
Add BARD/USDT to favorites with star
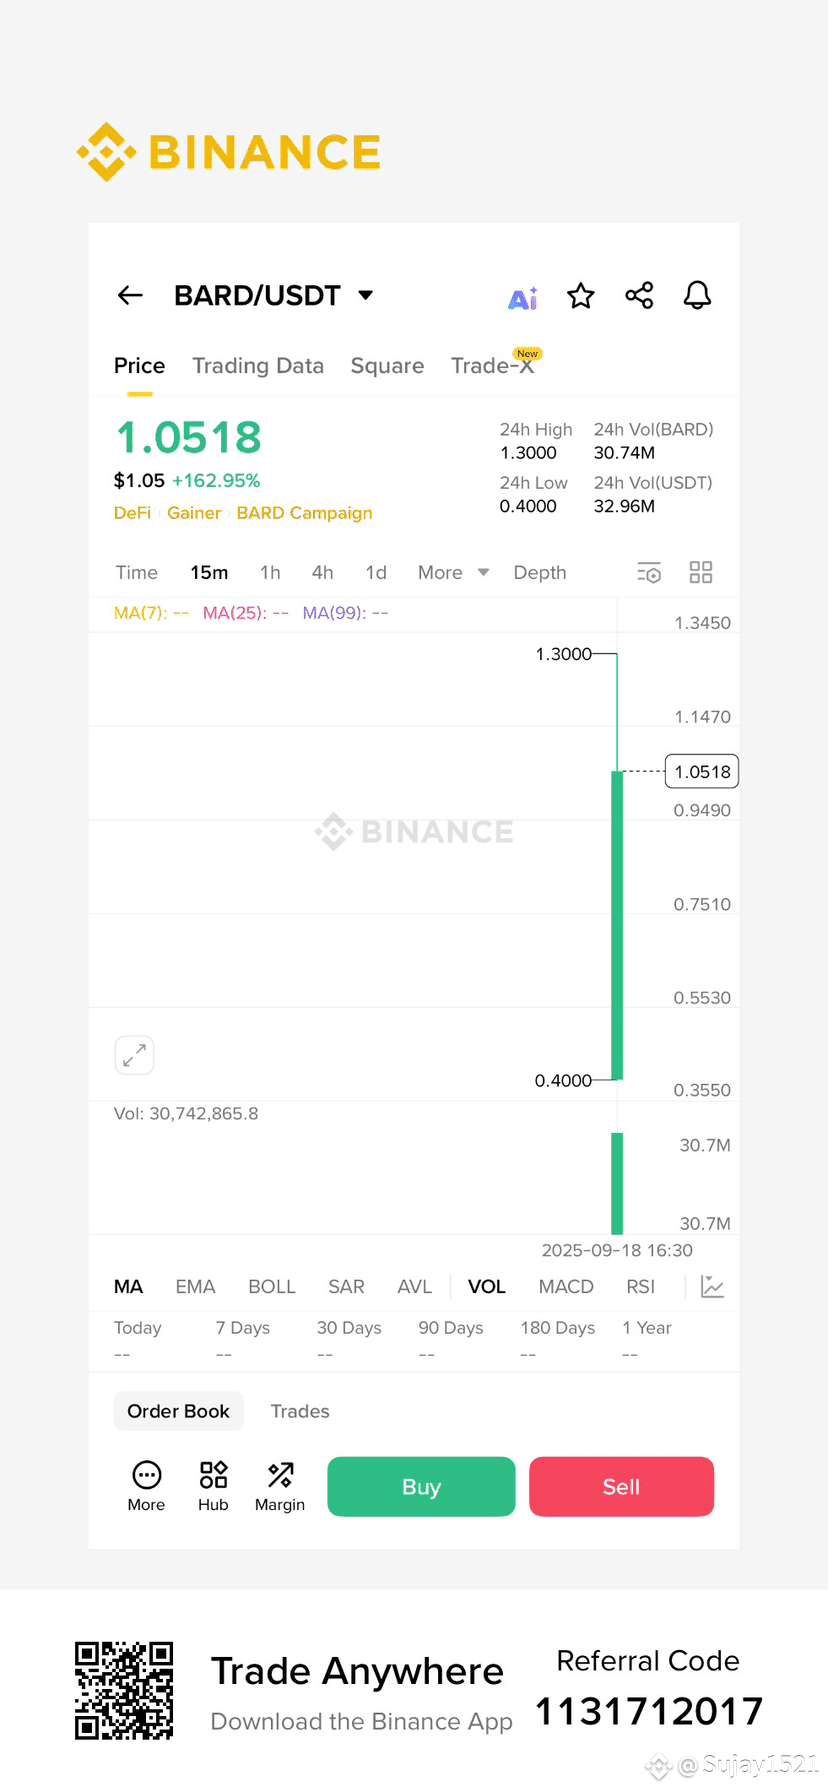tap(581, 296)
